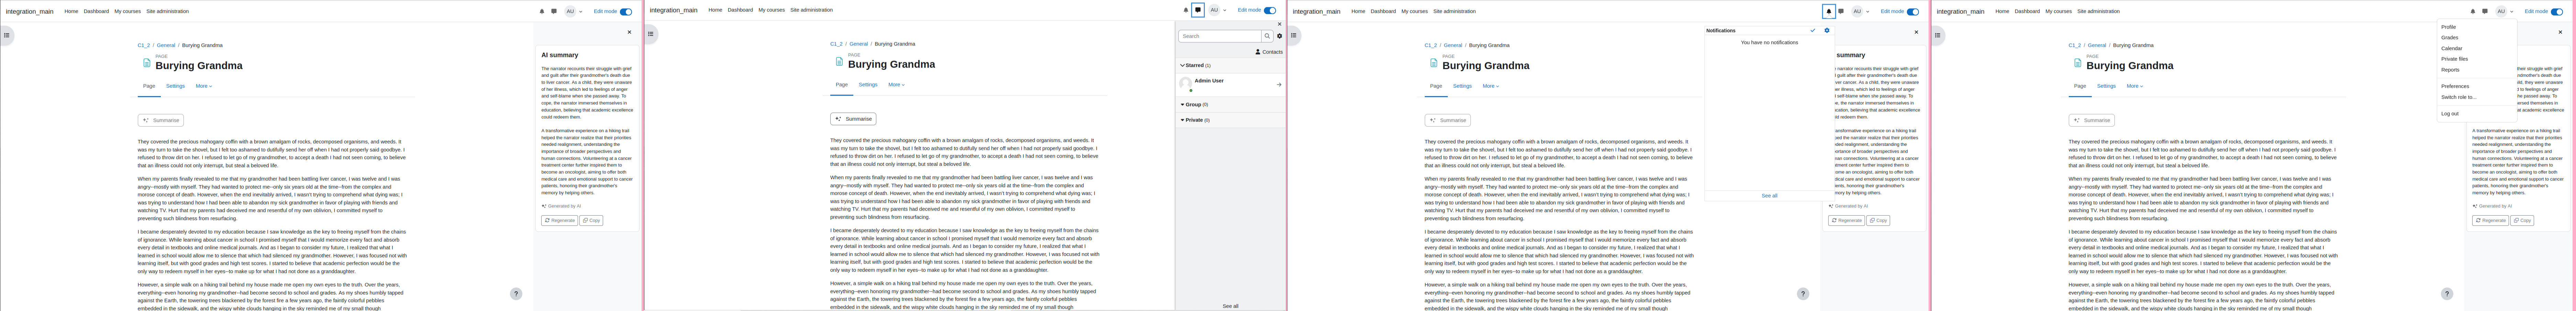Click Copy in the unobstructed AI summary screen
This screenshot has width=2576, height=311.
pos(591,220)
